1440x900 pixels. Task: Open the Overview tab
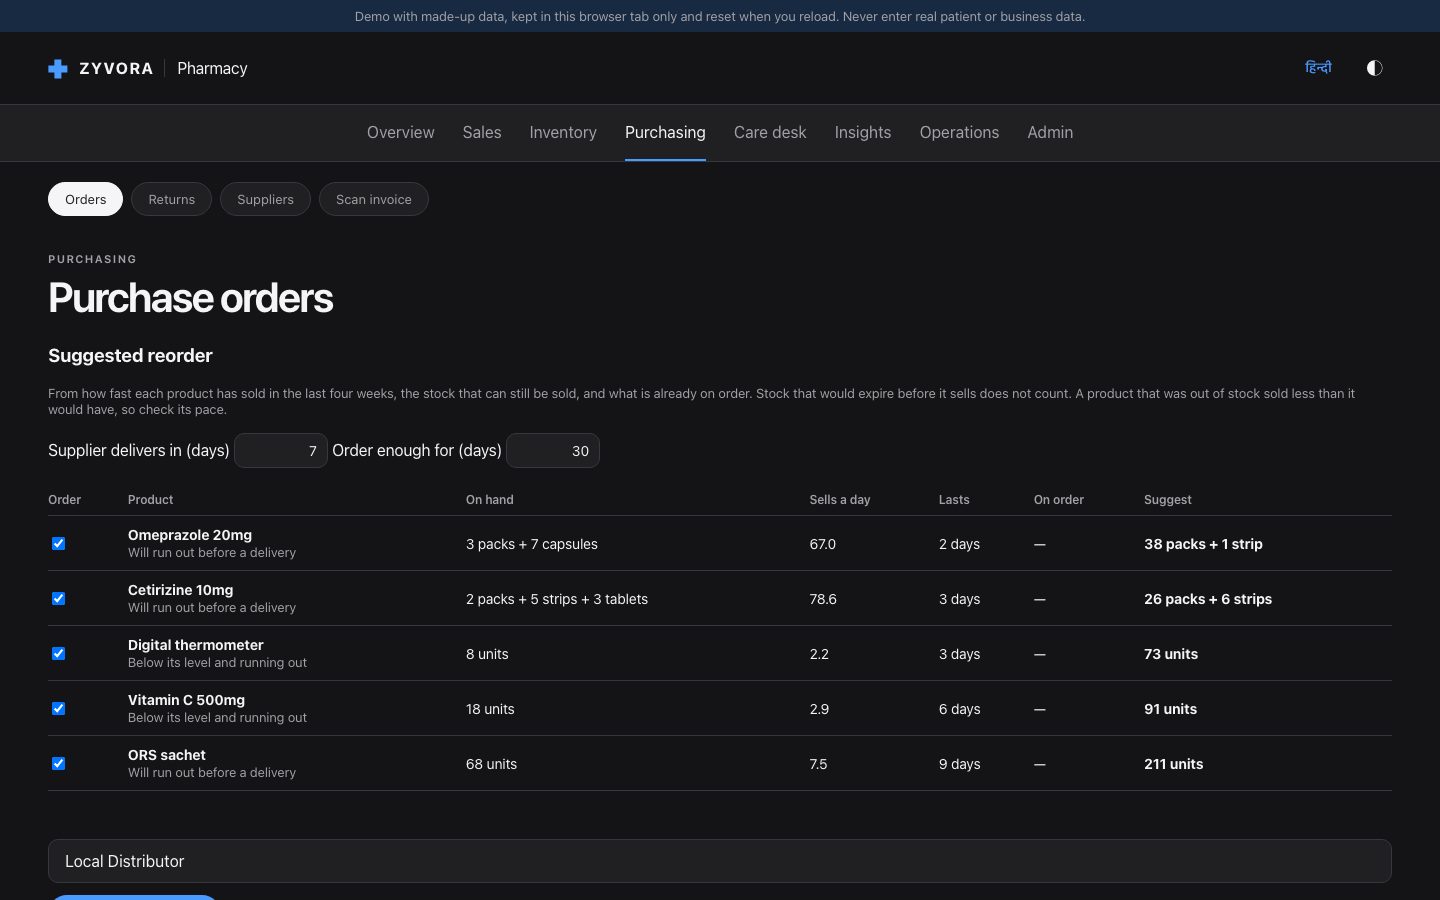point(400,132)
